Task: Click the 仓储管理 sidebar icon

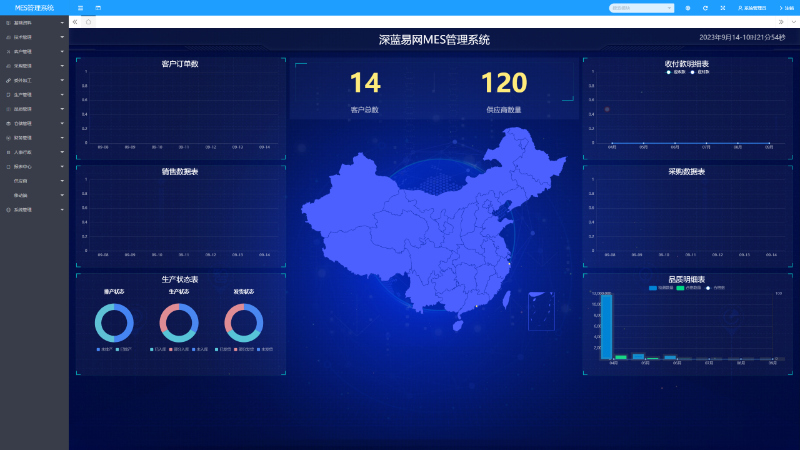Action: pyautogui.click(x=8, y=123)
